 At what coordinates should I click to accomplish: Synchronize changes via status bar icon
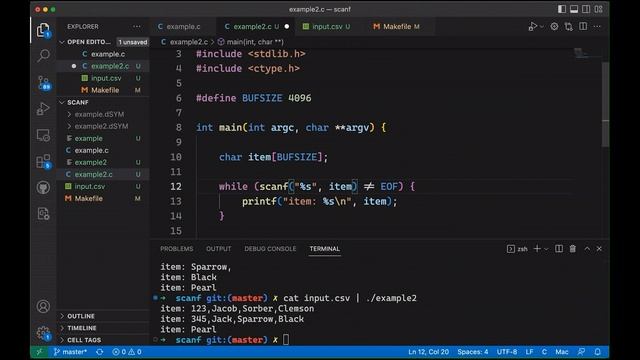(100, 351)
